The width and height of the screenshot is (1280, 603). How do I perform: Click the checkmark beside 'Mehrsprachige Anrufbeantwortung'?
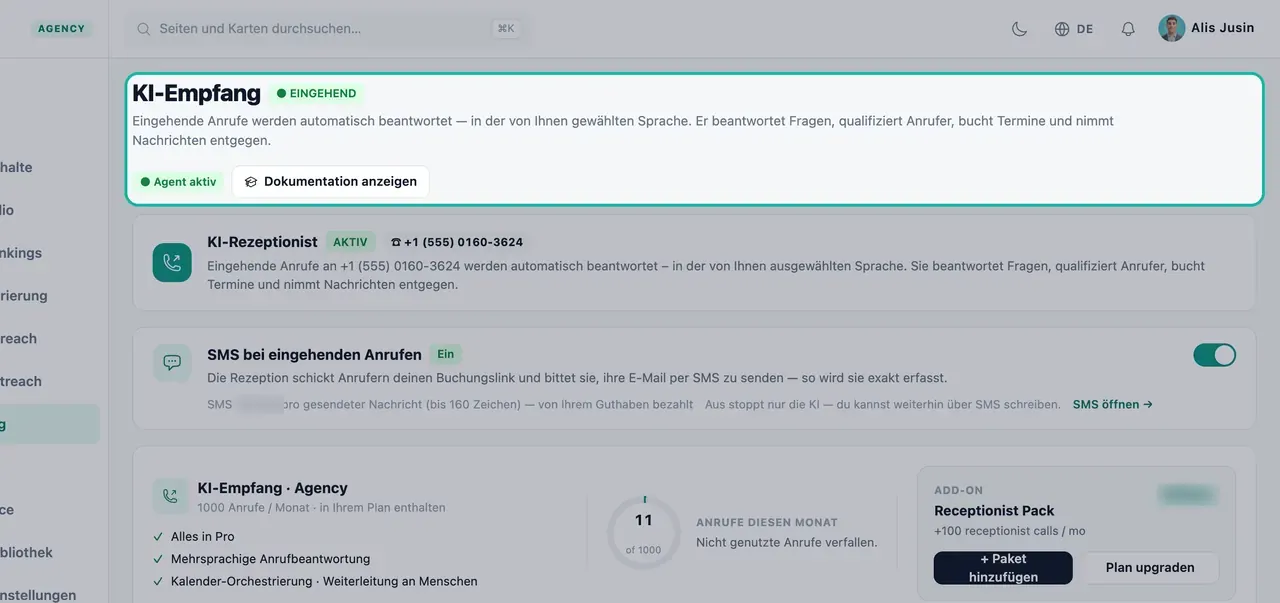[158, 559]
